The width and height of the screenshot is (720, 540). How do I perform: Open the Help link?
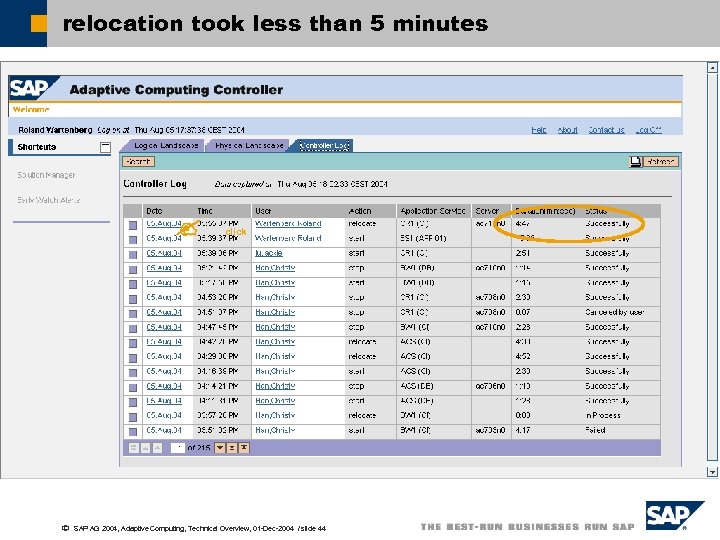click(x=539, y=130)
